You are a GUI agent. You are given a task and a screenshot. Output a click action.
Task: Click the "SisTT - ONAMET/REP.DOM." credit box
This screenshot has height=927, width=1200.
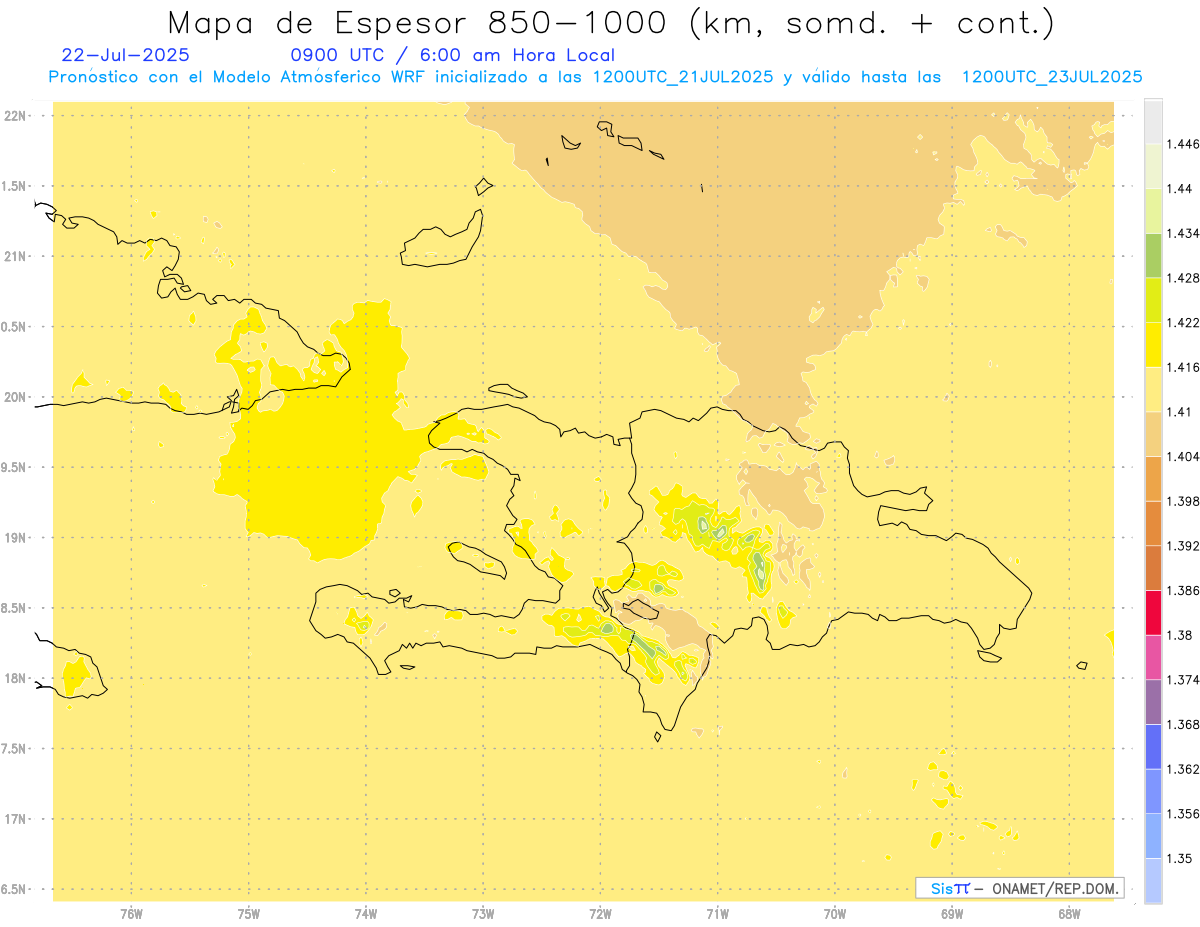pyautogui.click(x=1020, y=888)
